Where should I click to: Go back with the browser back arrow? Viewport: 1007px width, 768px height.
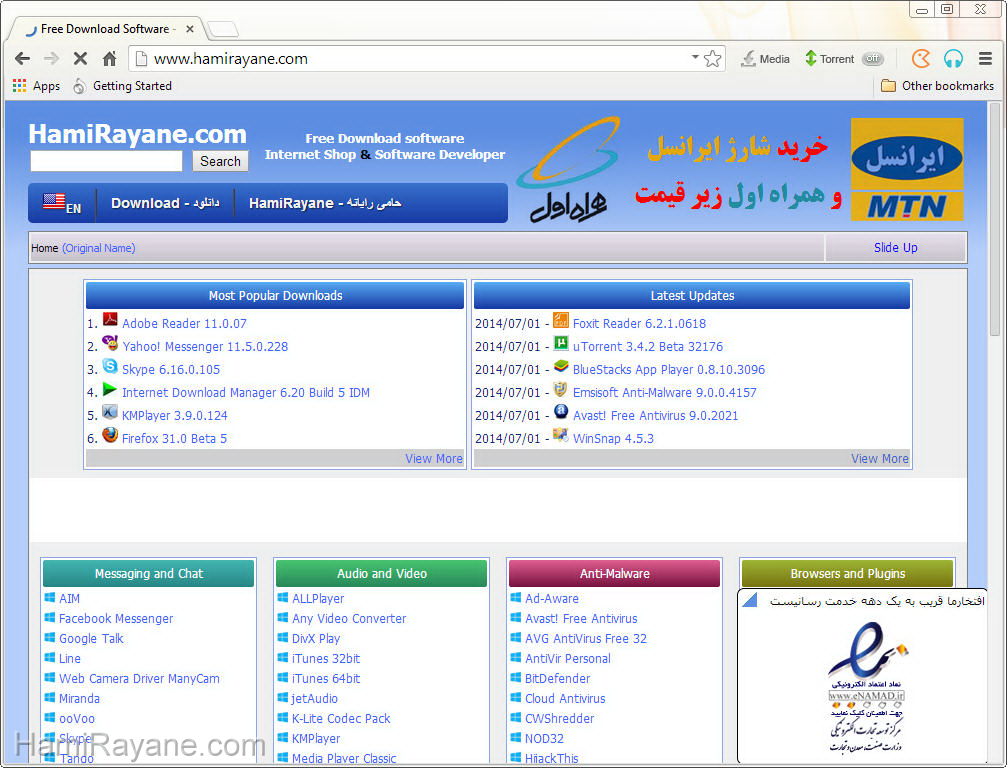22,58
